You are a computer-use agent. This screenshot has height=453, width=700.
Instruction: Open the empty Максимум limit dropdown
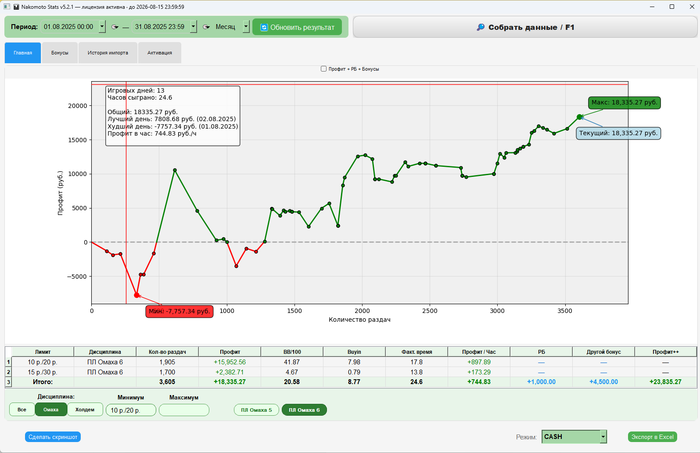coord(184,410)
